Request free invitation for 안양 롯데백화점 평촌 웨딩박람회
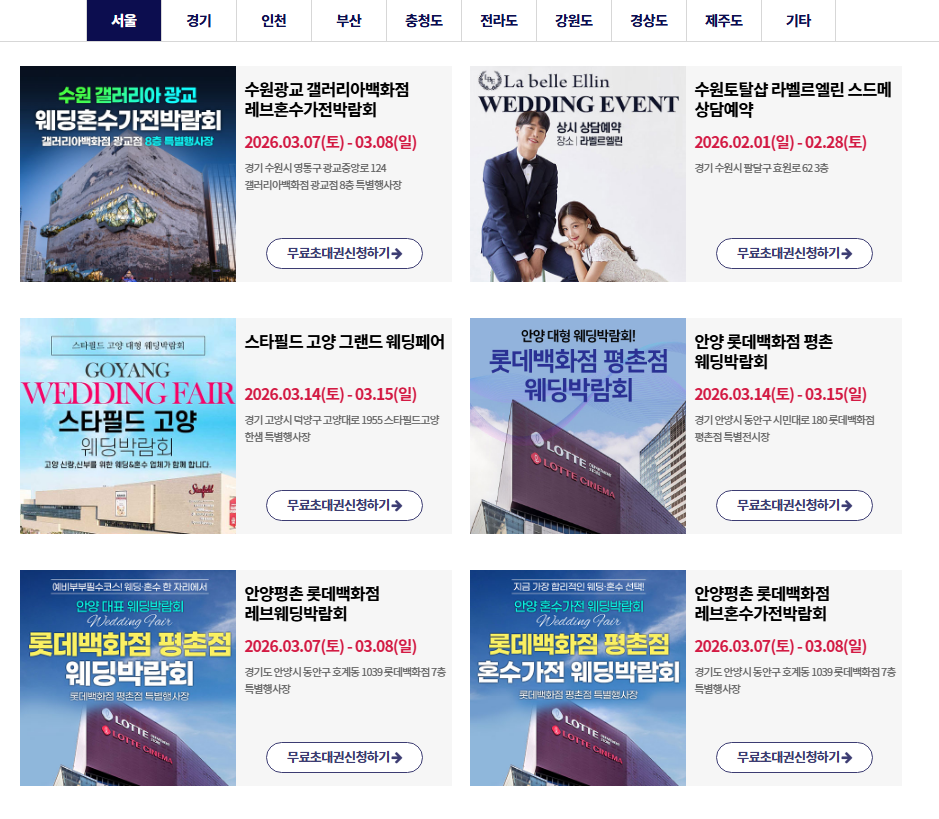 tap(794, 505)
